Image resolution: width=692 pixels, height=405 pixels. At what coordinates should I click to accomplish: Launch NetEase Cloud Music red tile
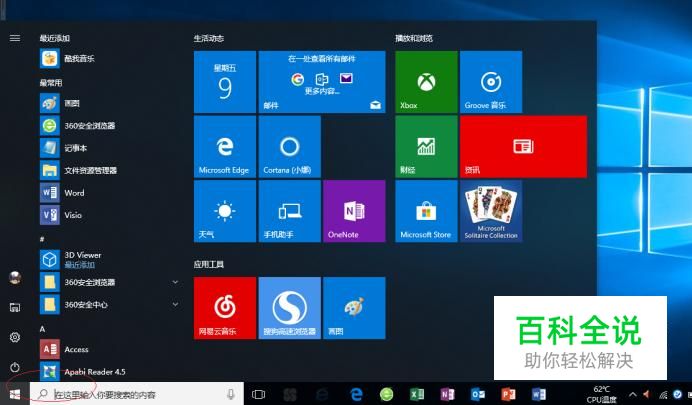tap(224, 308)
